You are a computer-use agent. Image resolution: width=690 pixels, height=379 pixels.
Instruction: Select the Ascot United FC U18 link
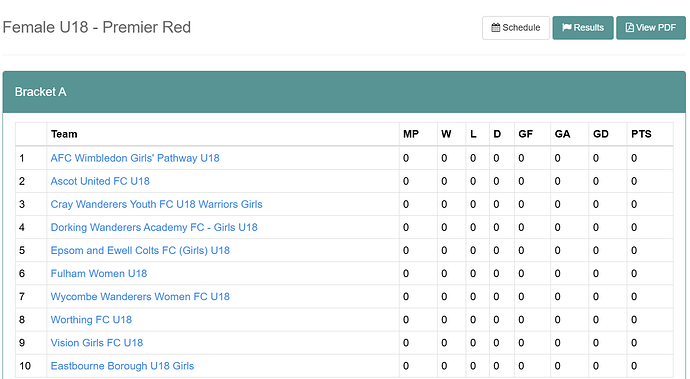click(100, 181)
